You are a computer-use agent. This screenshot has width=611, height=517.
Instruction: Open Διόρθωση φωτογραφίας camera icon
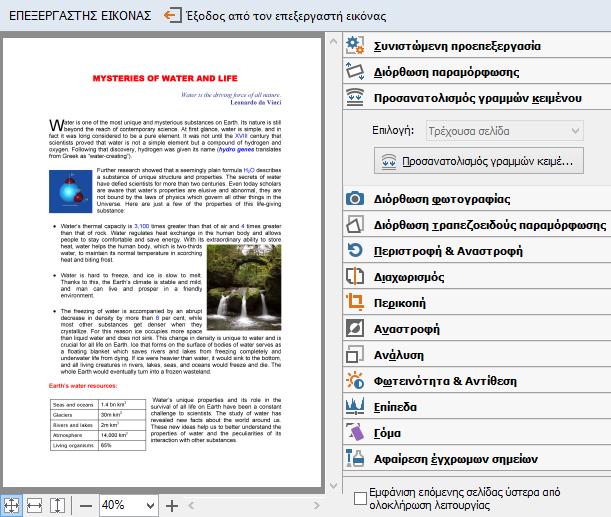pos(355,199)
